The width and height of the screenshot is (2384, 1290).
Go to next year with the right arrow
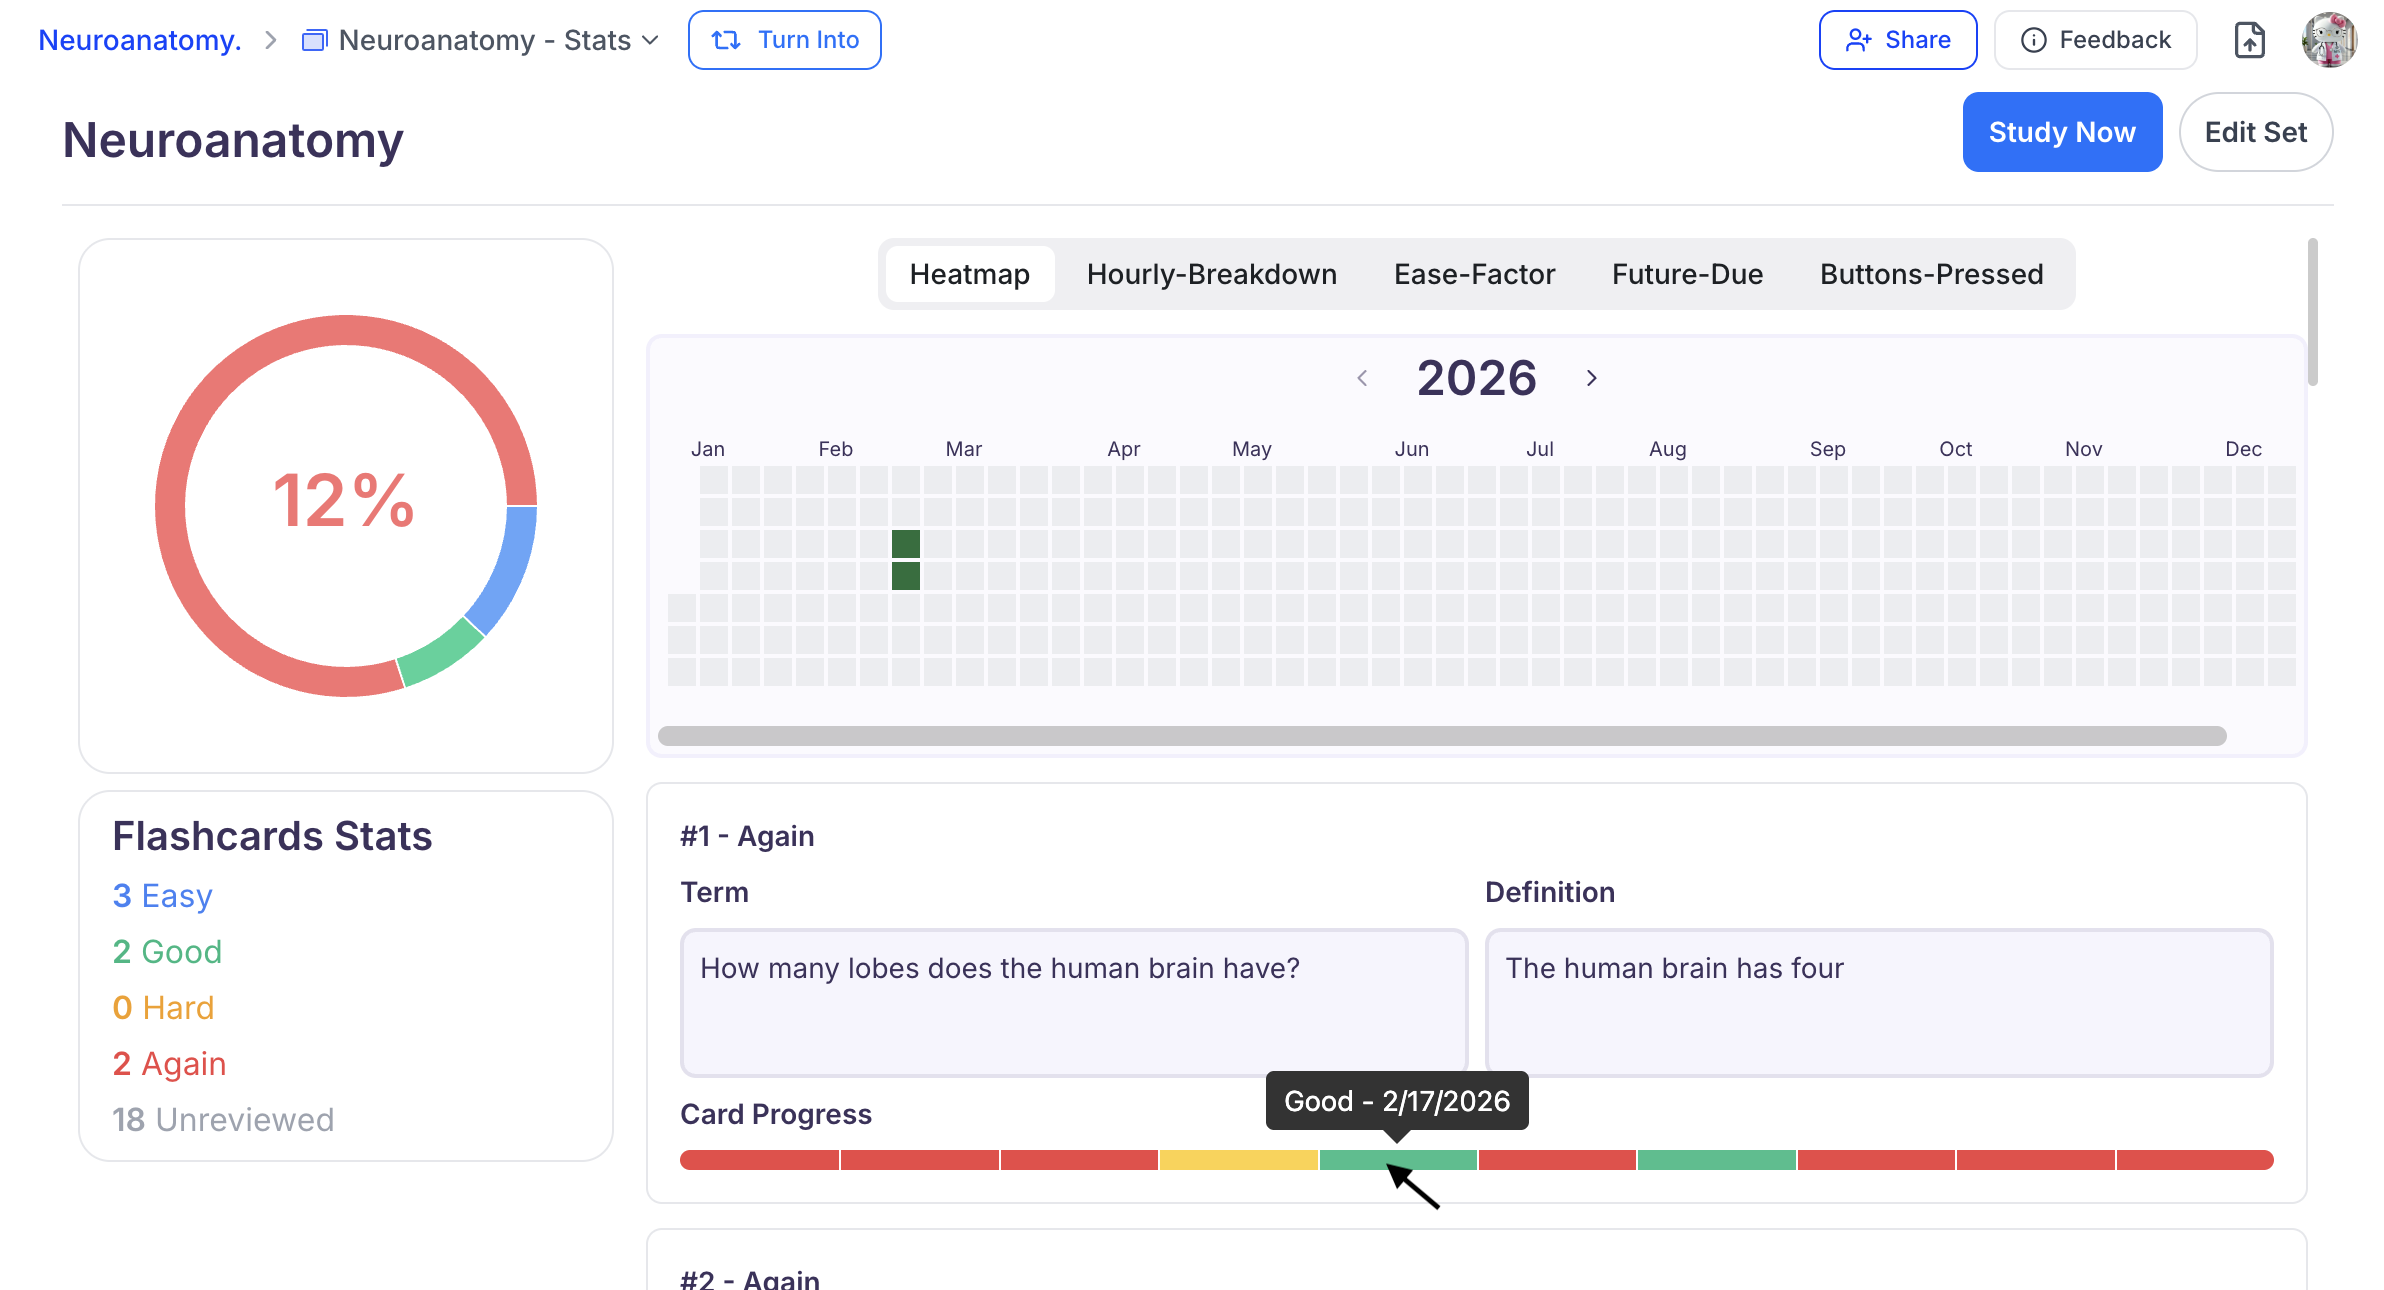click(x=1591, y=378)
